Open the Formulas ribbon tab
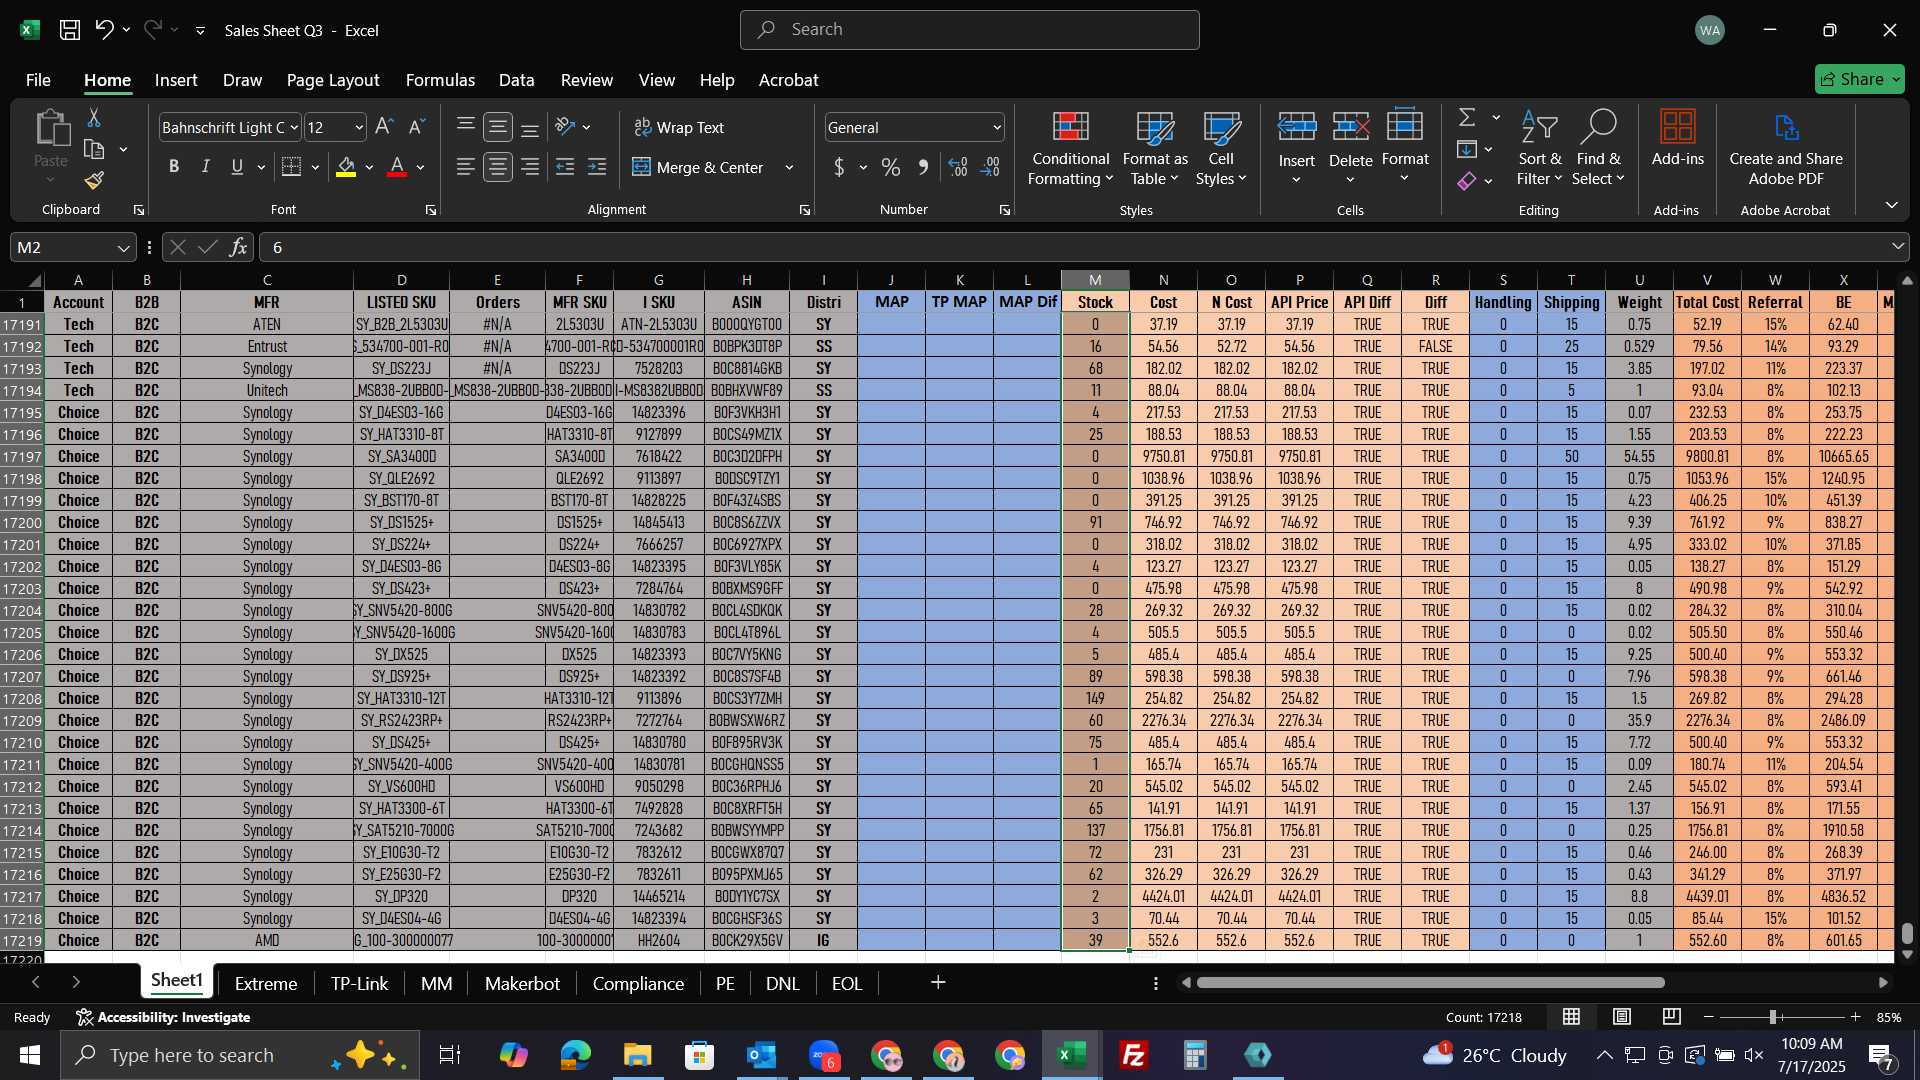Viewport: 1920px width, 1080px height. click(x=440, y=80)
